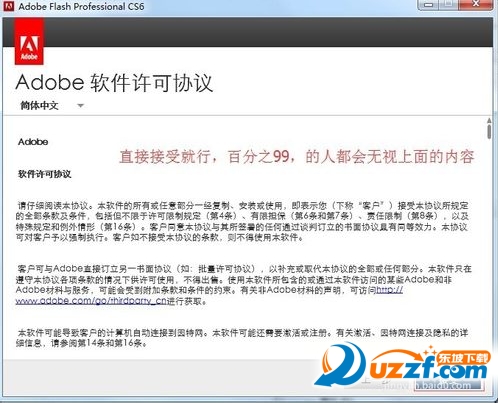Click the accept button beneath the watermark
The image size is (498, 403).
click(x=449, y=385)
